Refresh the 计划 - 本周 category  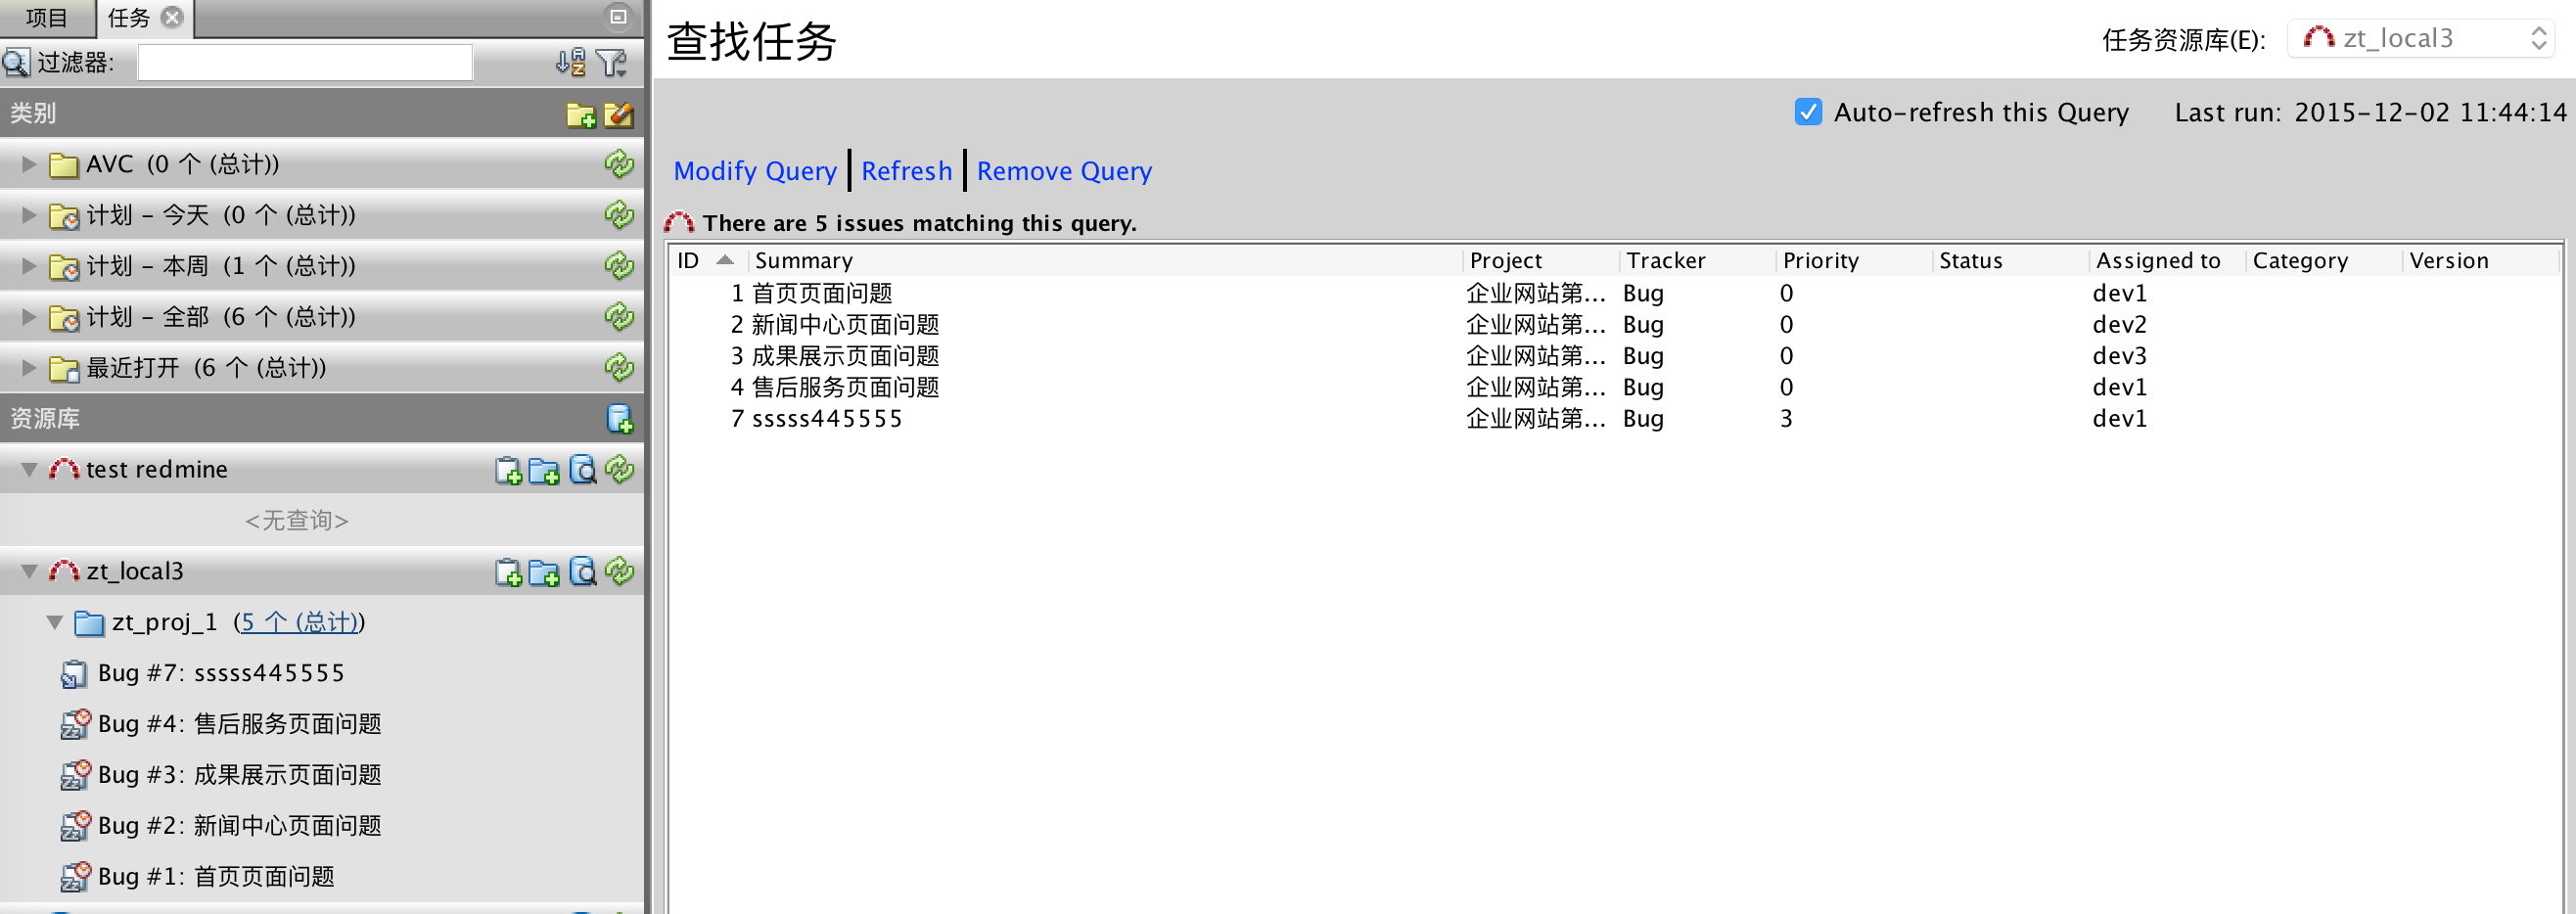tap(620, 266)
